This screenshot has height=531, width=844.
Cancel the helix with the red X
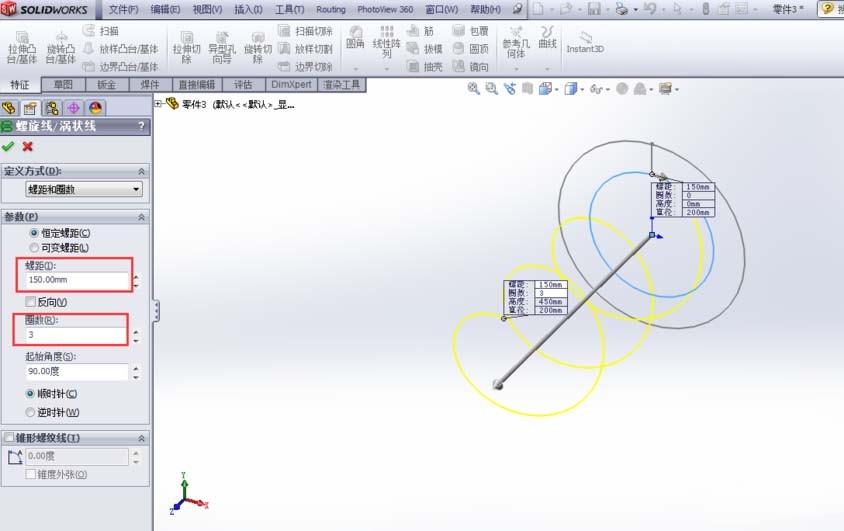click(27, 146)
